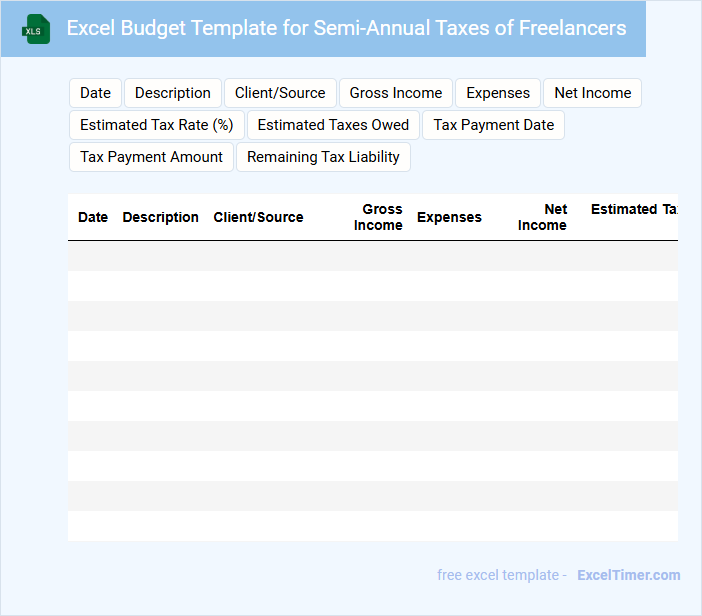Select the Estimated Tax Rate (%) tag
The width and height of the screenshot is (702, 616).
click(156, 125)
